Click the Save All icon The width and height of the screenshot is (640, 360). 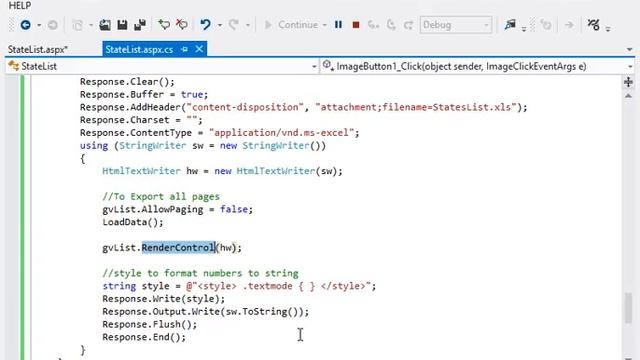coord(140,25)
